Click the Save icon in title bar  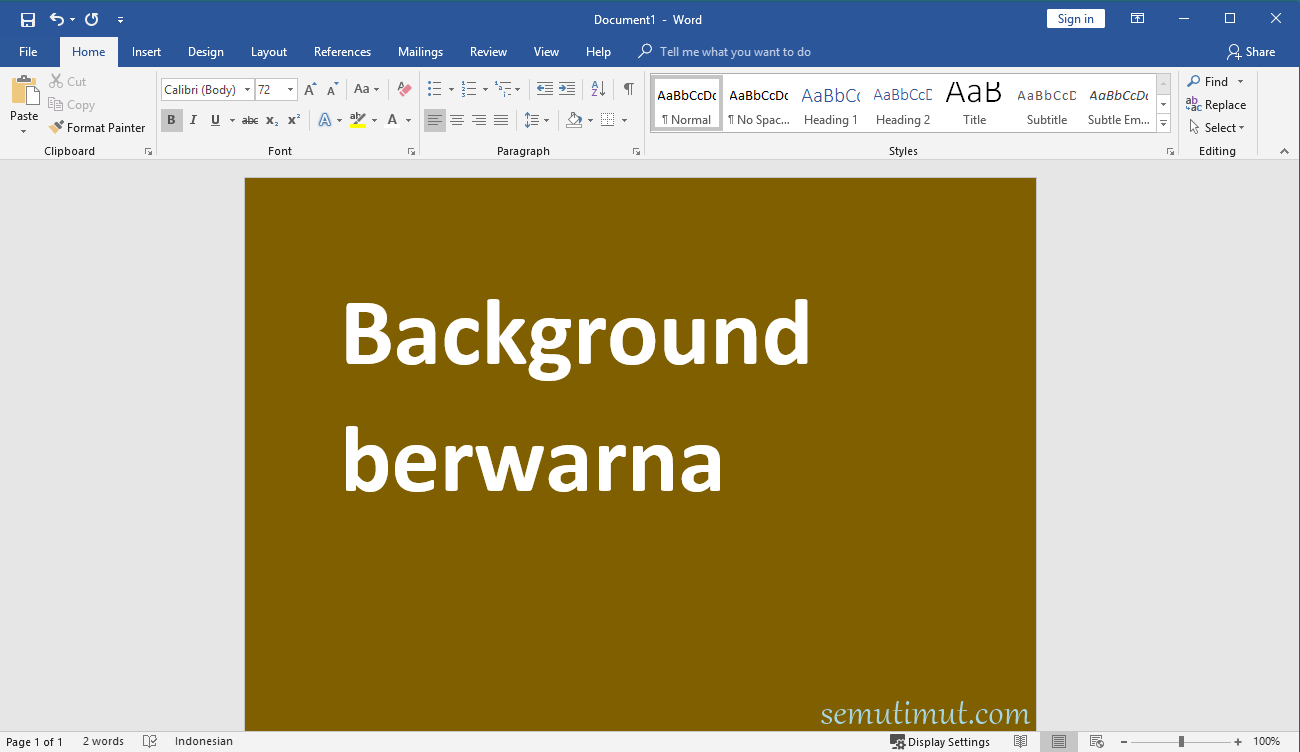click(x=28, y=19)
